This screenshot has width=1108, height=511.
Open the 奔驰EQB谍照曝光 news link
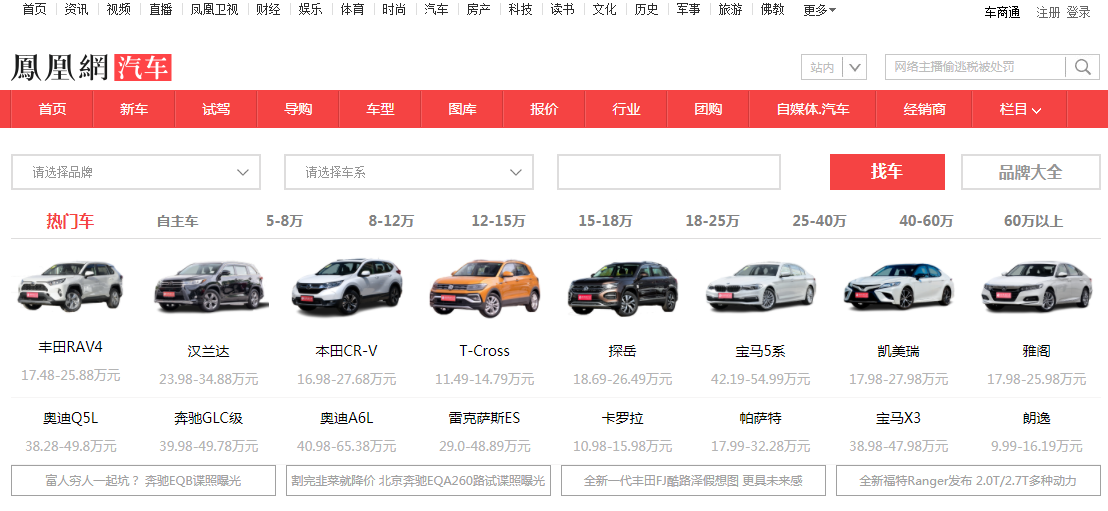tap(143, 481)
